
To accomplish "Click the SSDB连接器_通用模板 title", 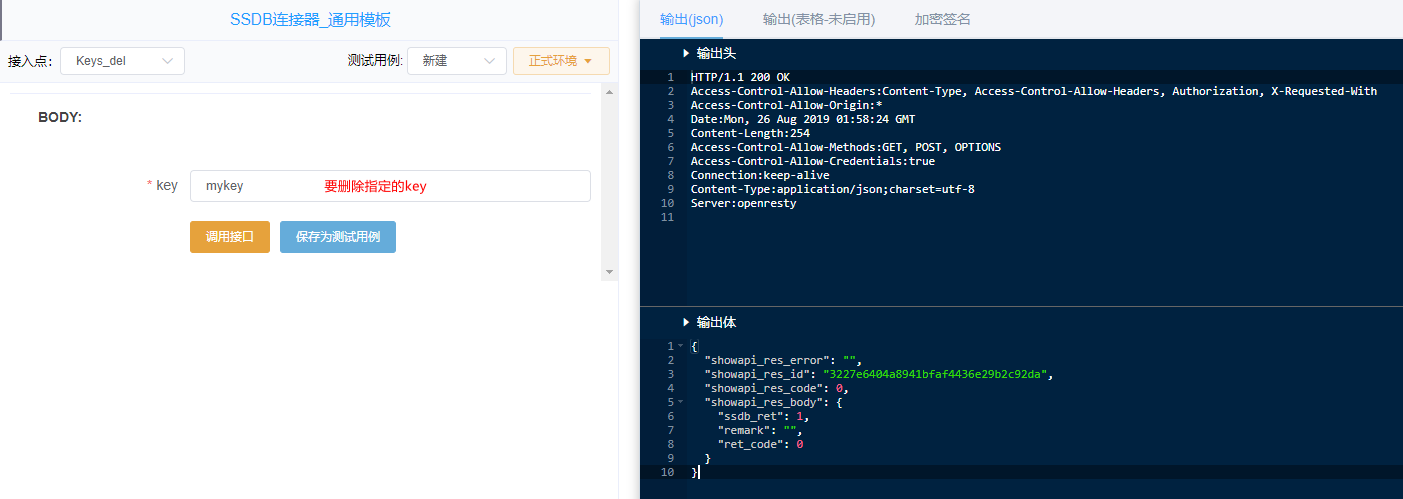I will click(x=311, y=19).
